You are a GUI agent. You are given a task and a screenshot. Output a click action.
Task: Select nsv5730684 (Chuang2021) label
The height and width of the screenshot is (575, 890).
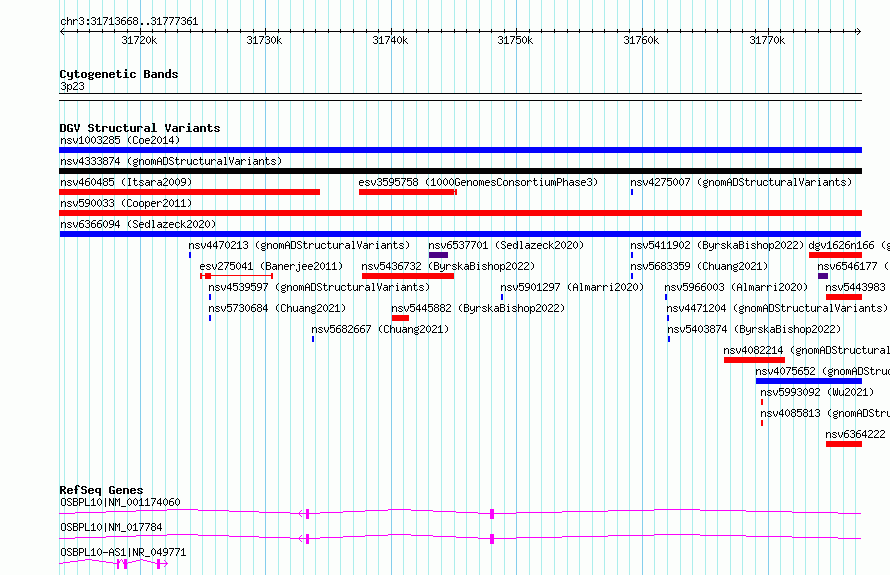(277, 308)
